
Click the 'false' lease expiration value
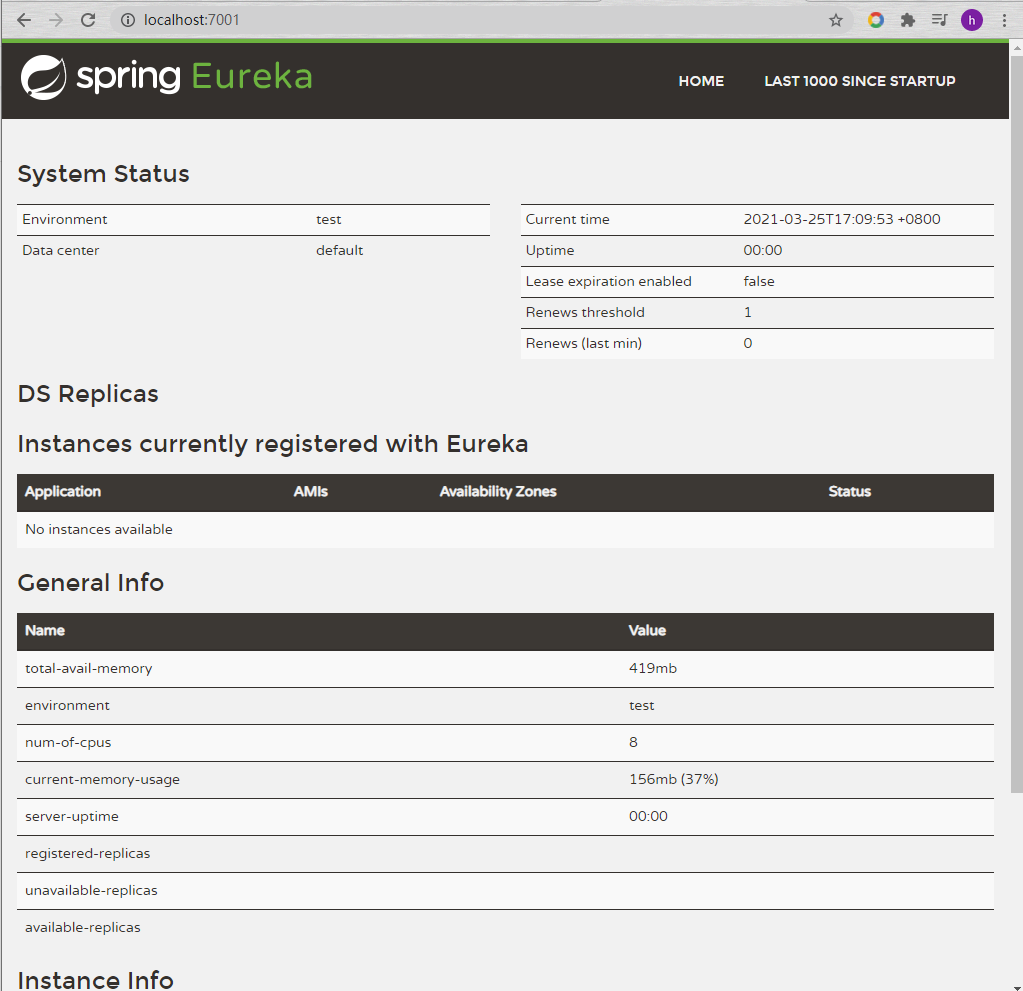[759, 281]
